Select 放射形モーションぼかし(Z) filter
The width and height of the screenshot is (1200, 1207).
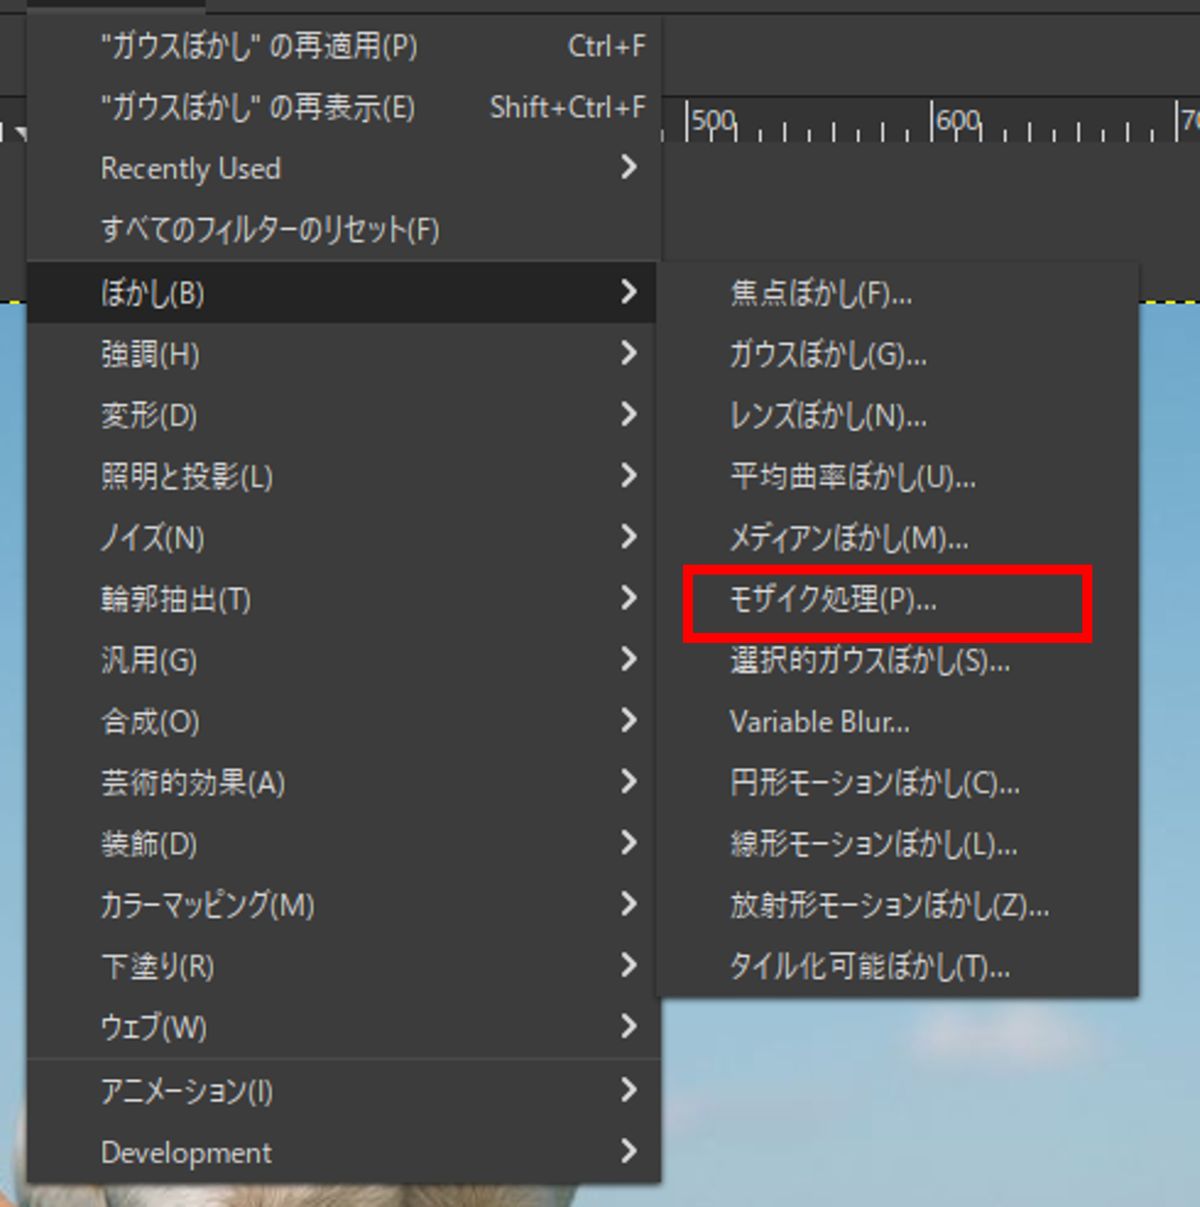pyautogui.click(x=888, y=906)
